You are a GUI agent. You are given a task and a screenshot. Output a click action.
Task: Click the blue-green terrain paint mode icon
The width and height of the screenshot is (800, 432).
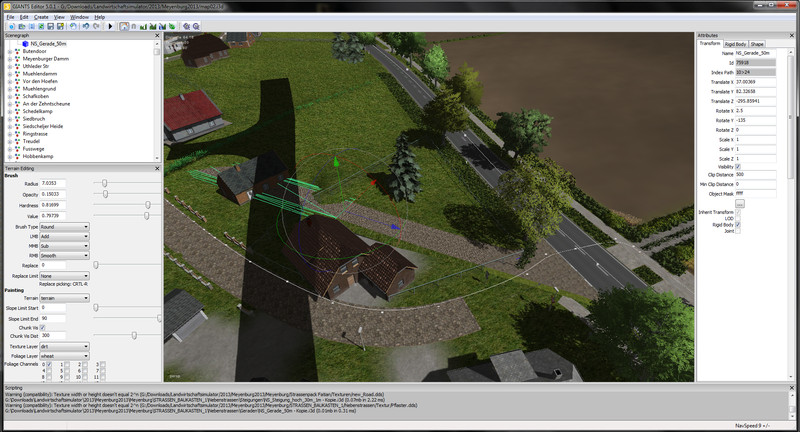[x=162, y=26]
